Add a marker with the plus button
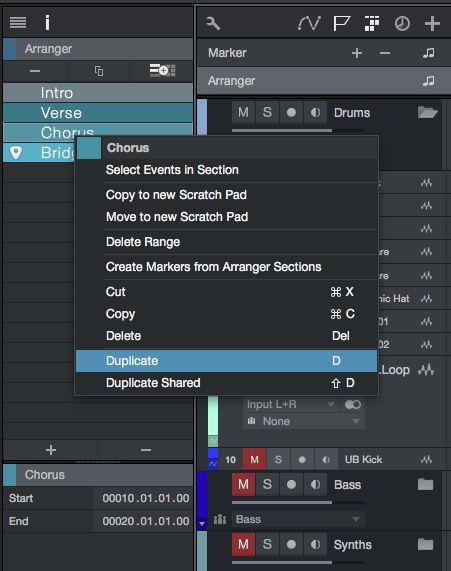The height and width of the screenshot is (571, 451). (357, 53)
